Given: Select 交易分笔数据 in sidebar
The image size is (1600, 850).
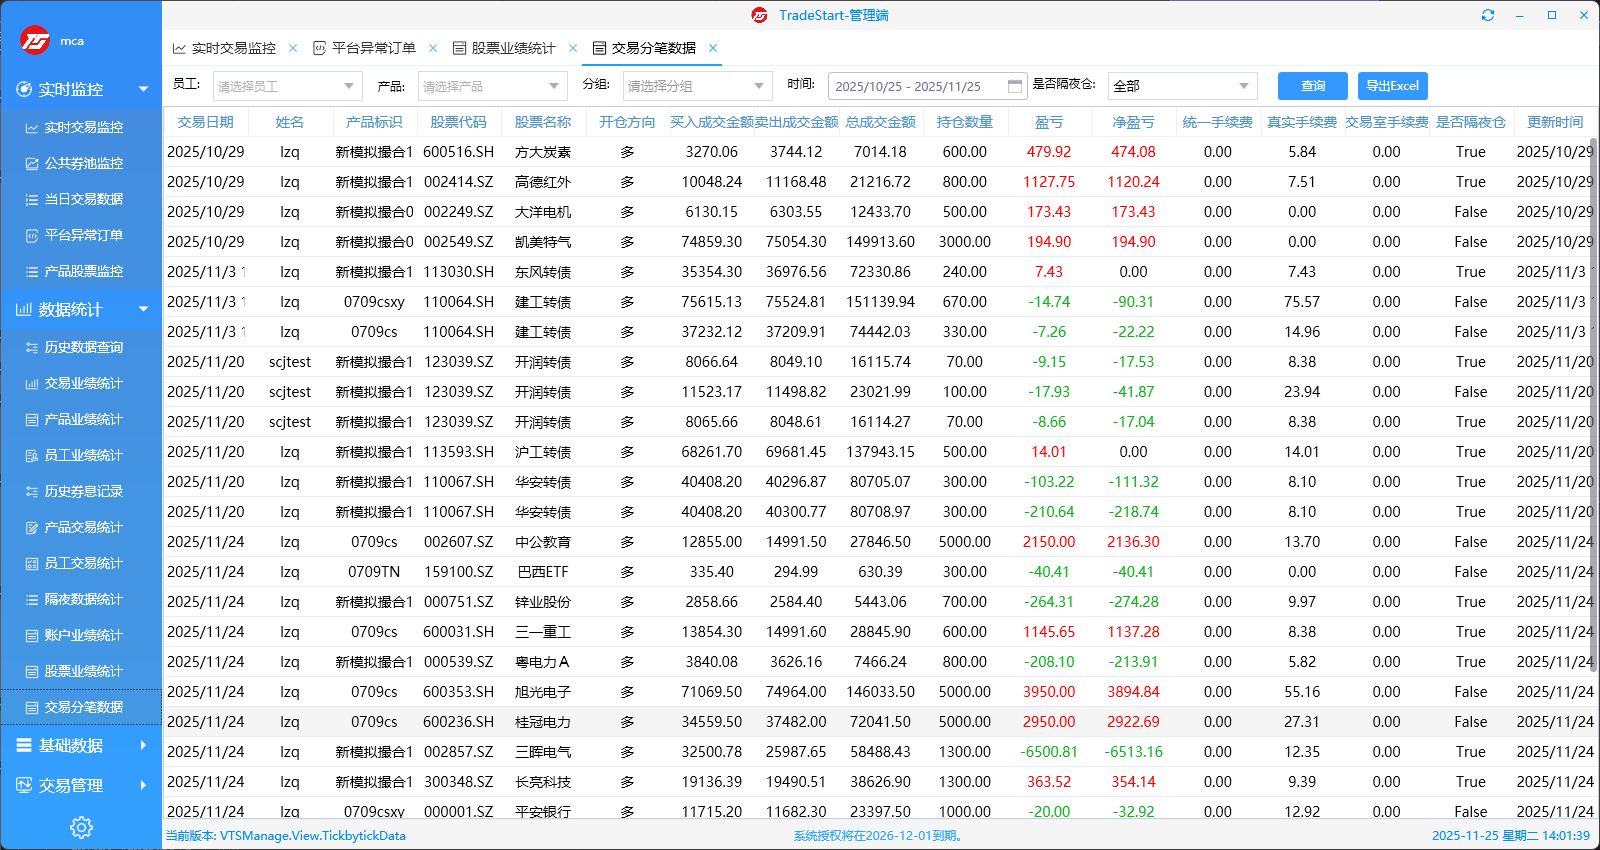Looking at the screenshot, I should click(x=81, y=707).
